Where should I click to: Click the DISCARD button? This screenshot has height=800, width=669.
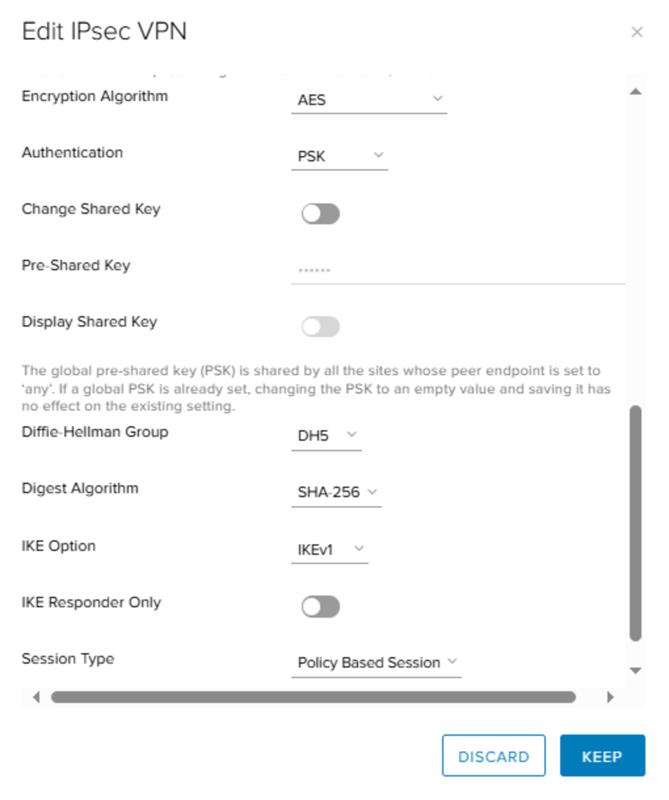pyautogui.click(x=493, y=756)
